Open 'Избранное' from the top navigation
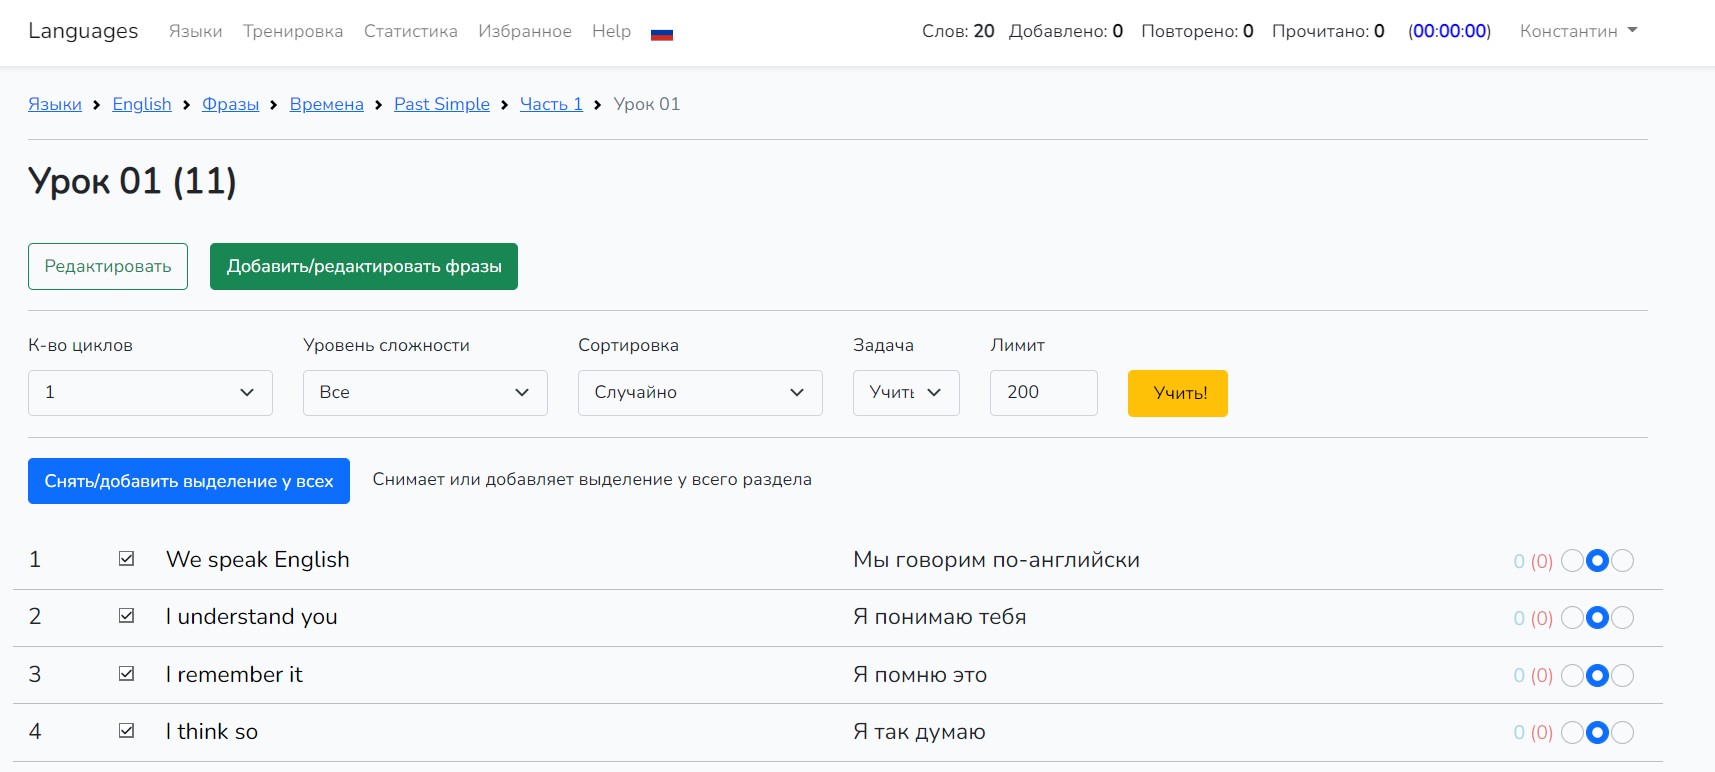 (524, 31)
